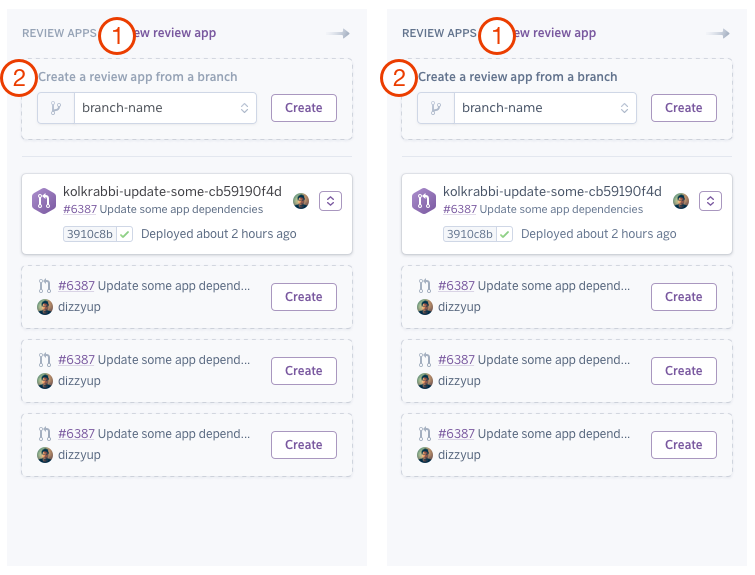The image size is (755, 575).
Task: Click 'Deployed about 2 hours ago' in right panel
Action: (599, 234)
